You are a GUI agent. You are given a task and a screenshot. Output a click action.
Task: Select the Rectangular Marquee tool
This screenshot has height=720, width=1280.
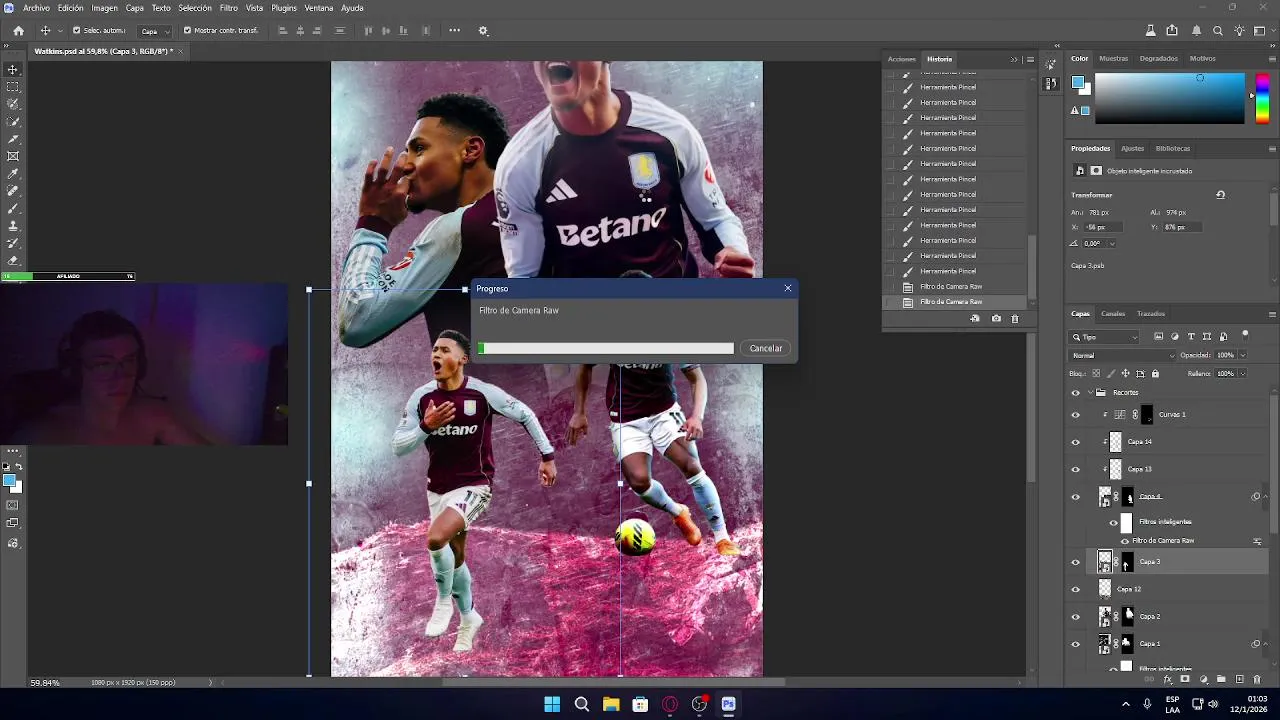pyautogui.click(x=13, y=87)
